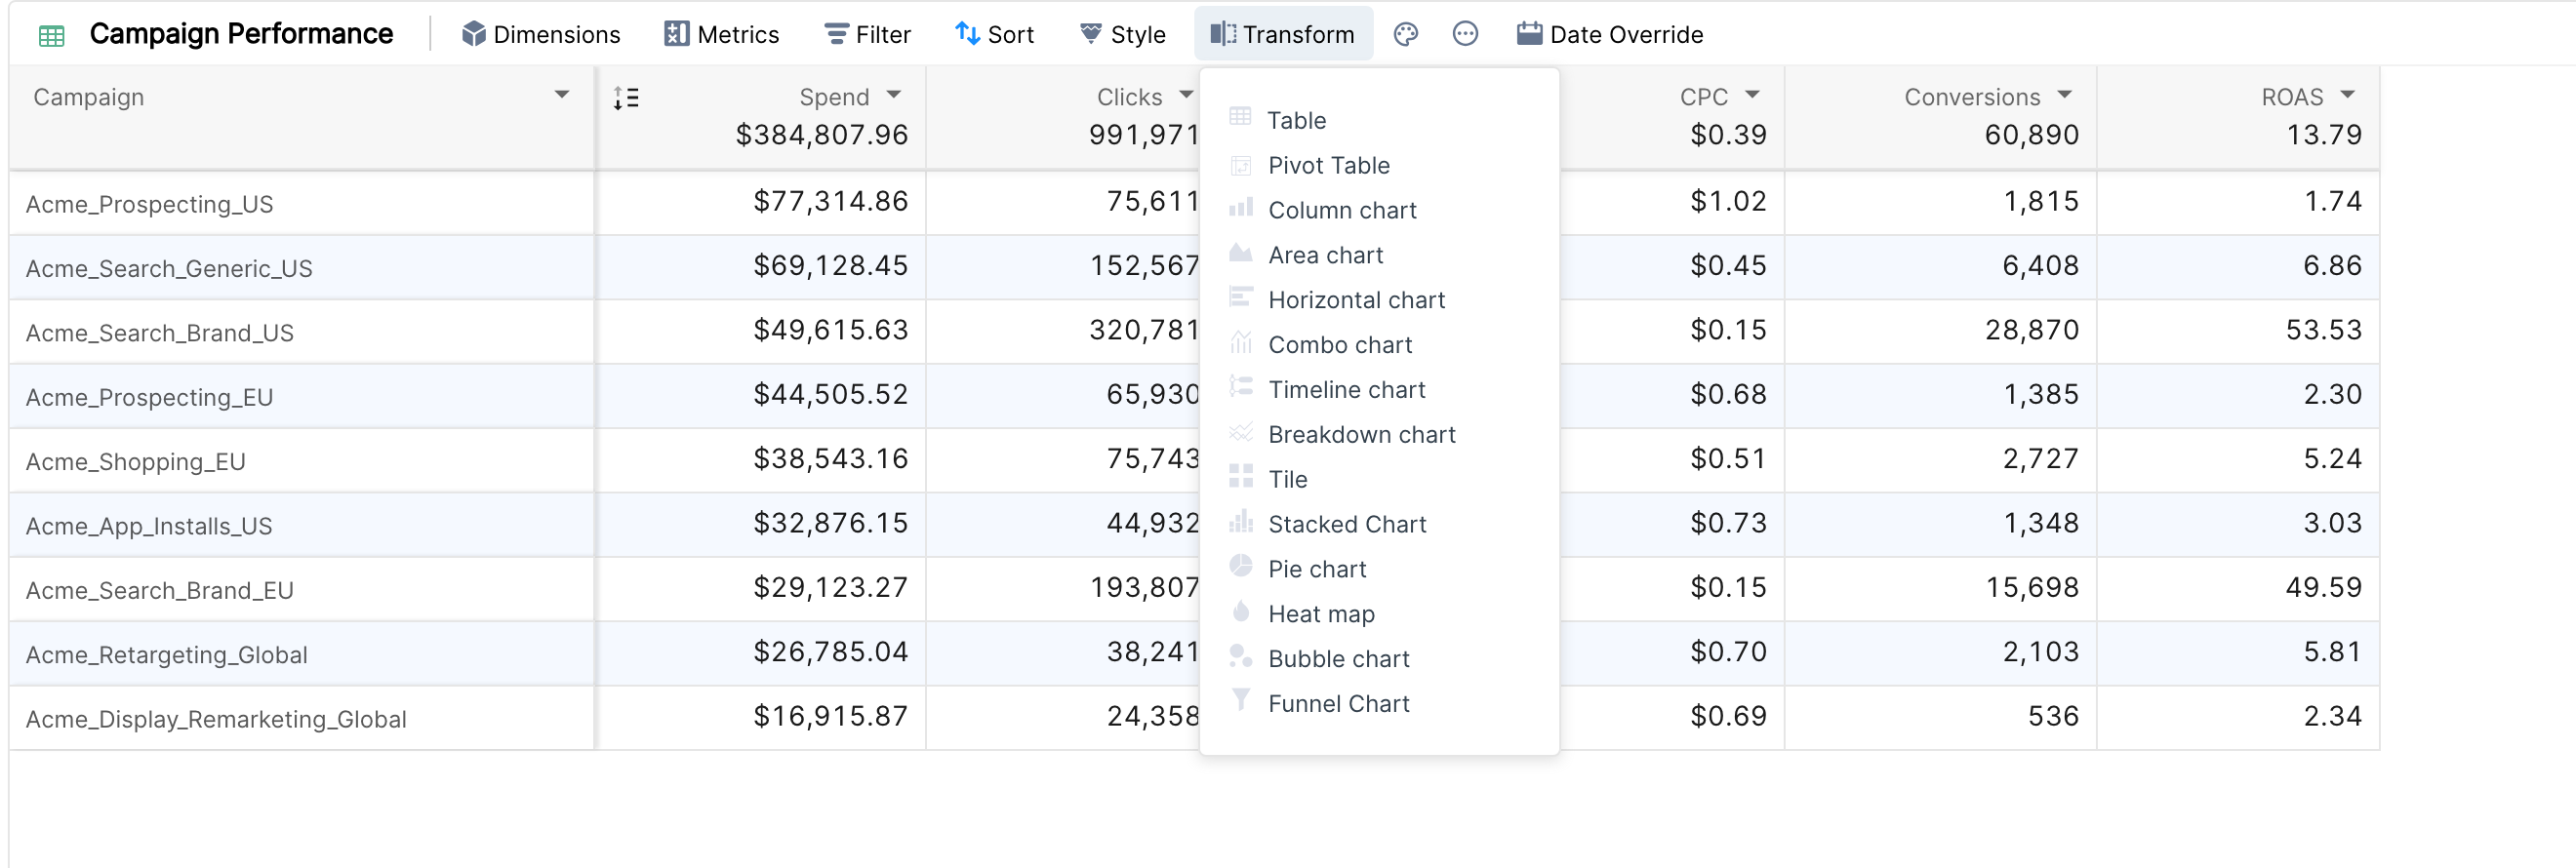
Task: Expand the Conversions column dropdown arrow
Action: coord(2065,95)
